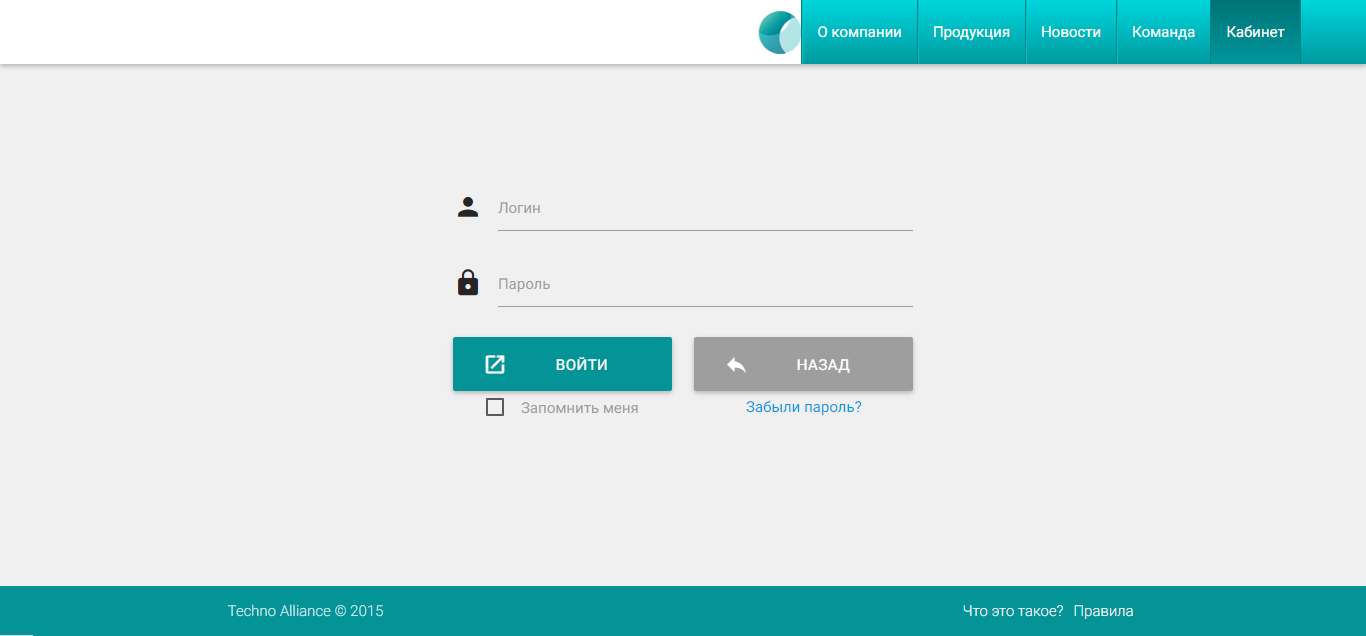Open the Правила footer link
Viewport: 1366px width, 636px height.
[1103, 611]
